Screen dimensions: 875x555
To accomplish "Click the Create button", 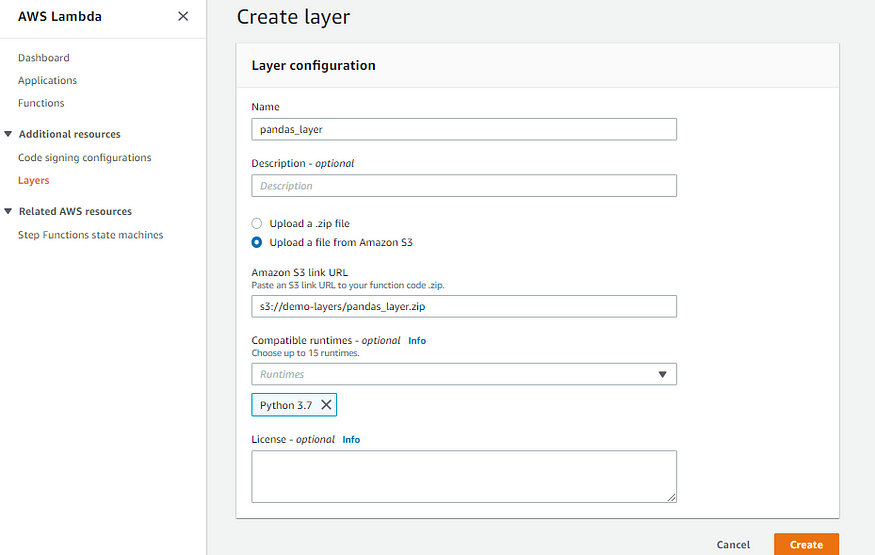I will click(x=806, y=544).
